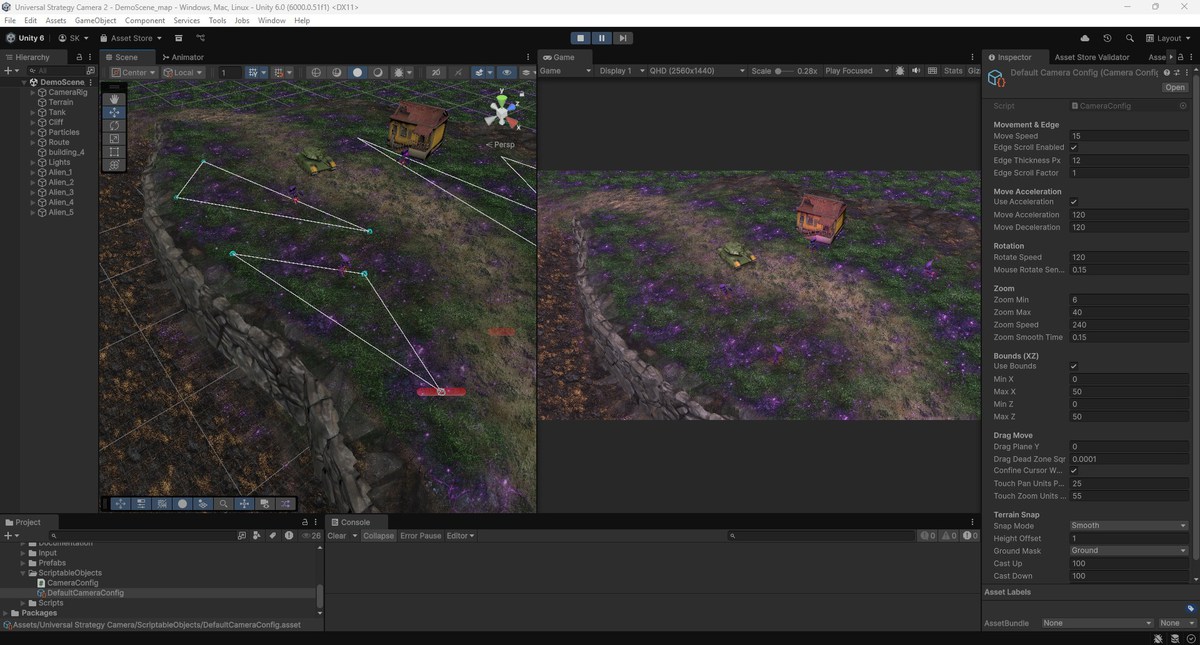This screenshot has width=1200, height=645.
Task: Select the Rotate tool in Scene overlay
Action: [x=114, y=126]
